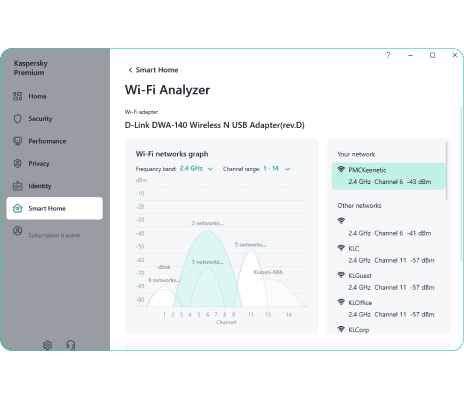Open support via headset icon
The height and width of the screenshot is (400, 464).
click(x=71, y=345)
